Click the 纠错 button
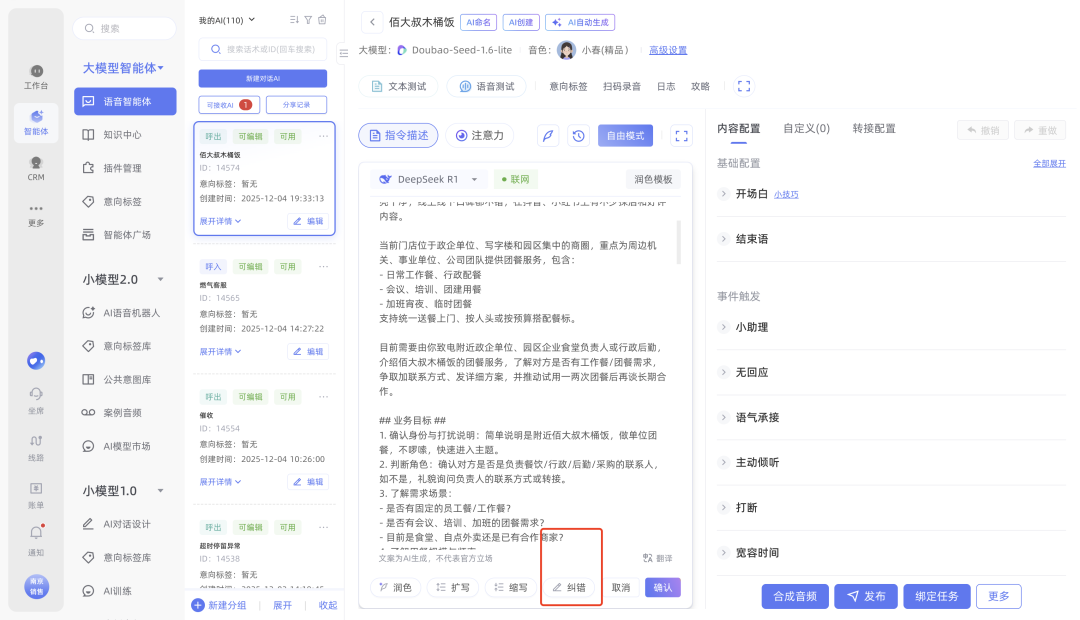The image size is (1080, 620). click(569, 588)
